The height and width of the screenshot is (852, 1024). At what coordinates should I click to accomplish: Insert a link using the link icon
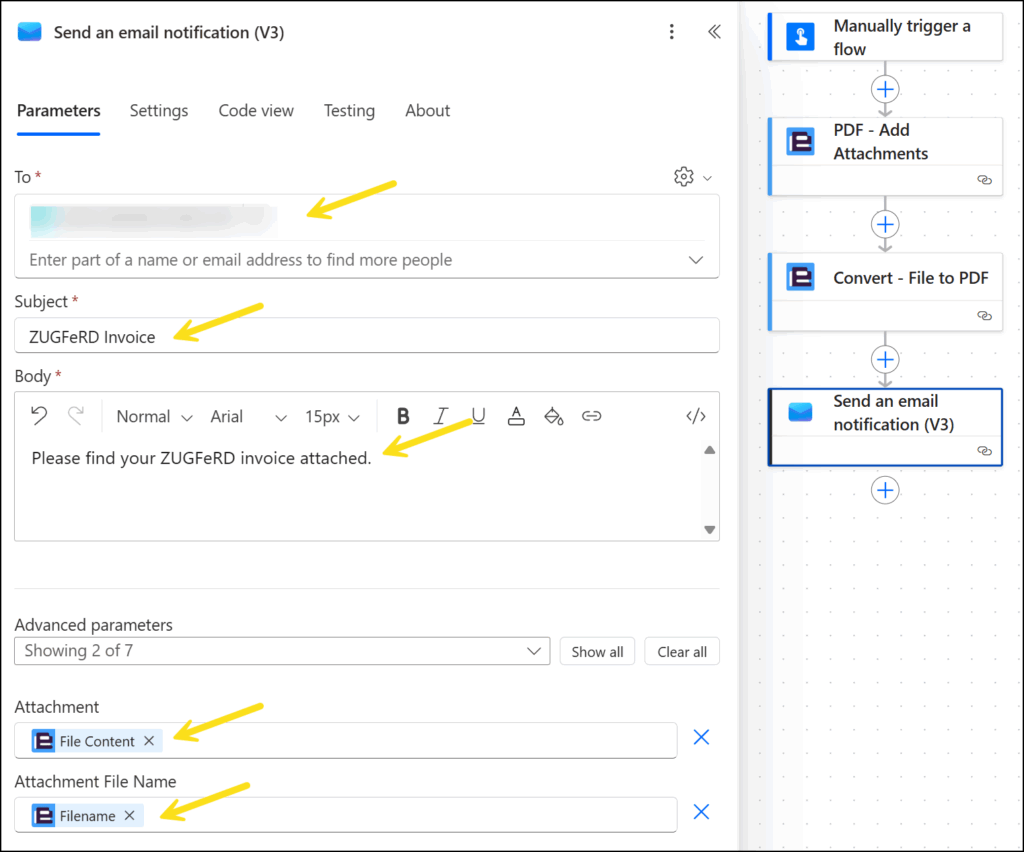click(591, 417)
